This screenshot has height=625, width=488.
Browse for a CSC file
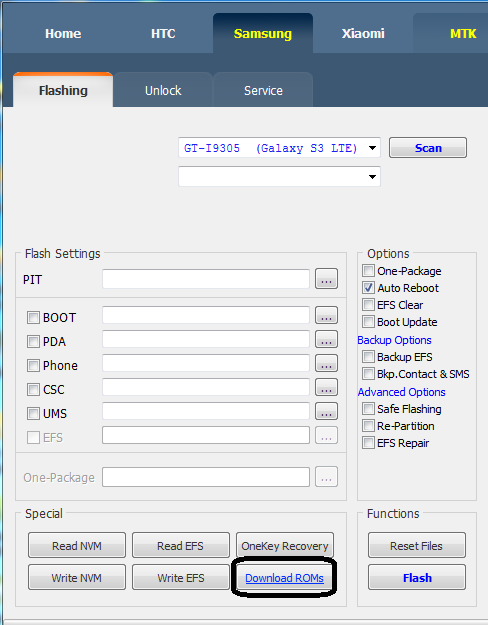(327, 387)
